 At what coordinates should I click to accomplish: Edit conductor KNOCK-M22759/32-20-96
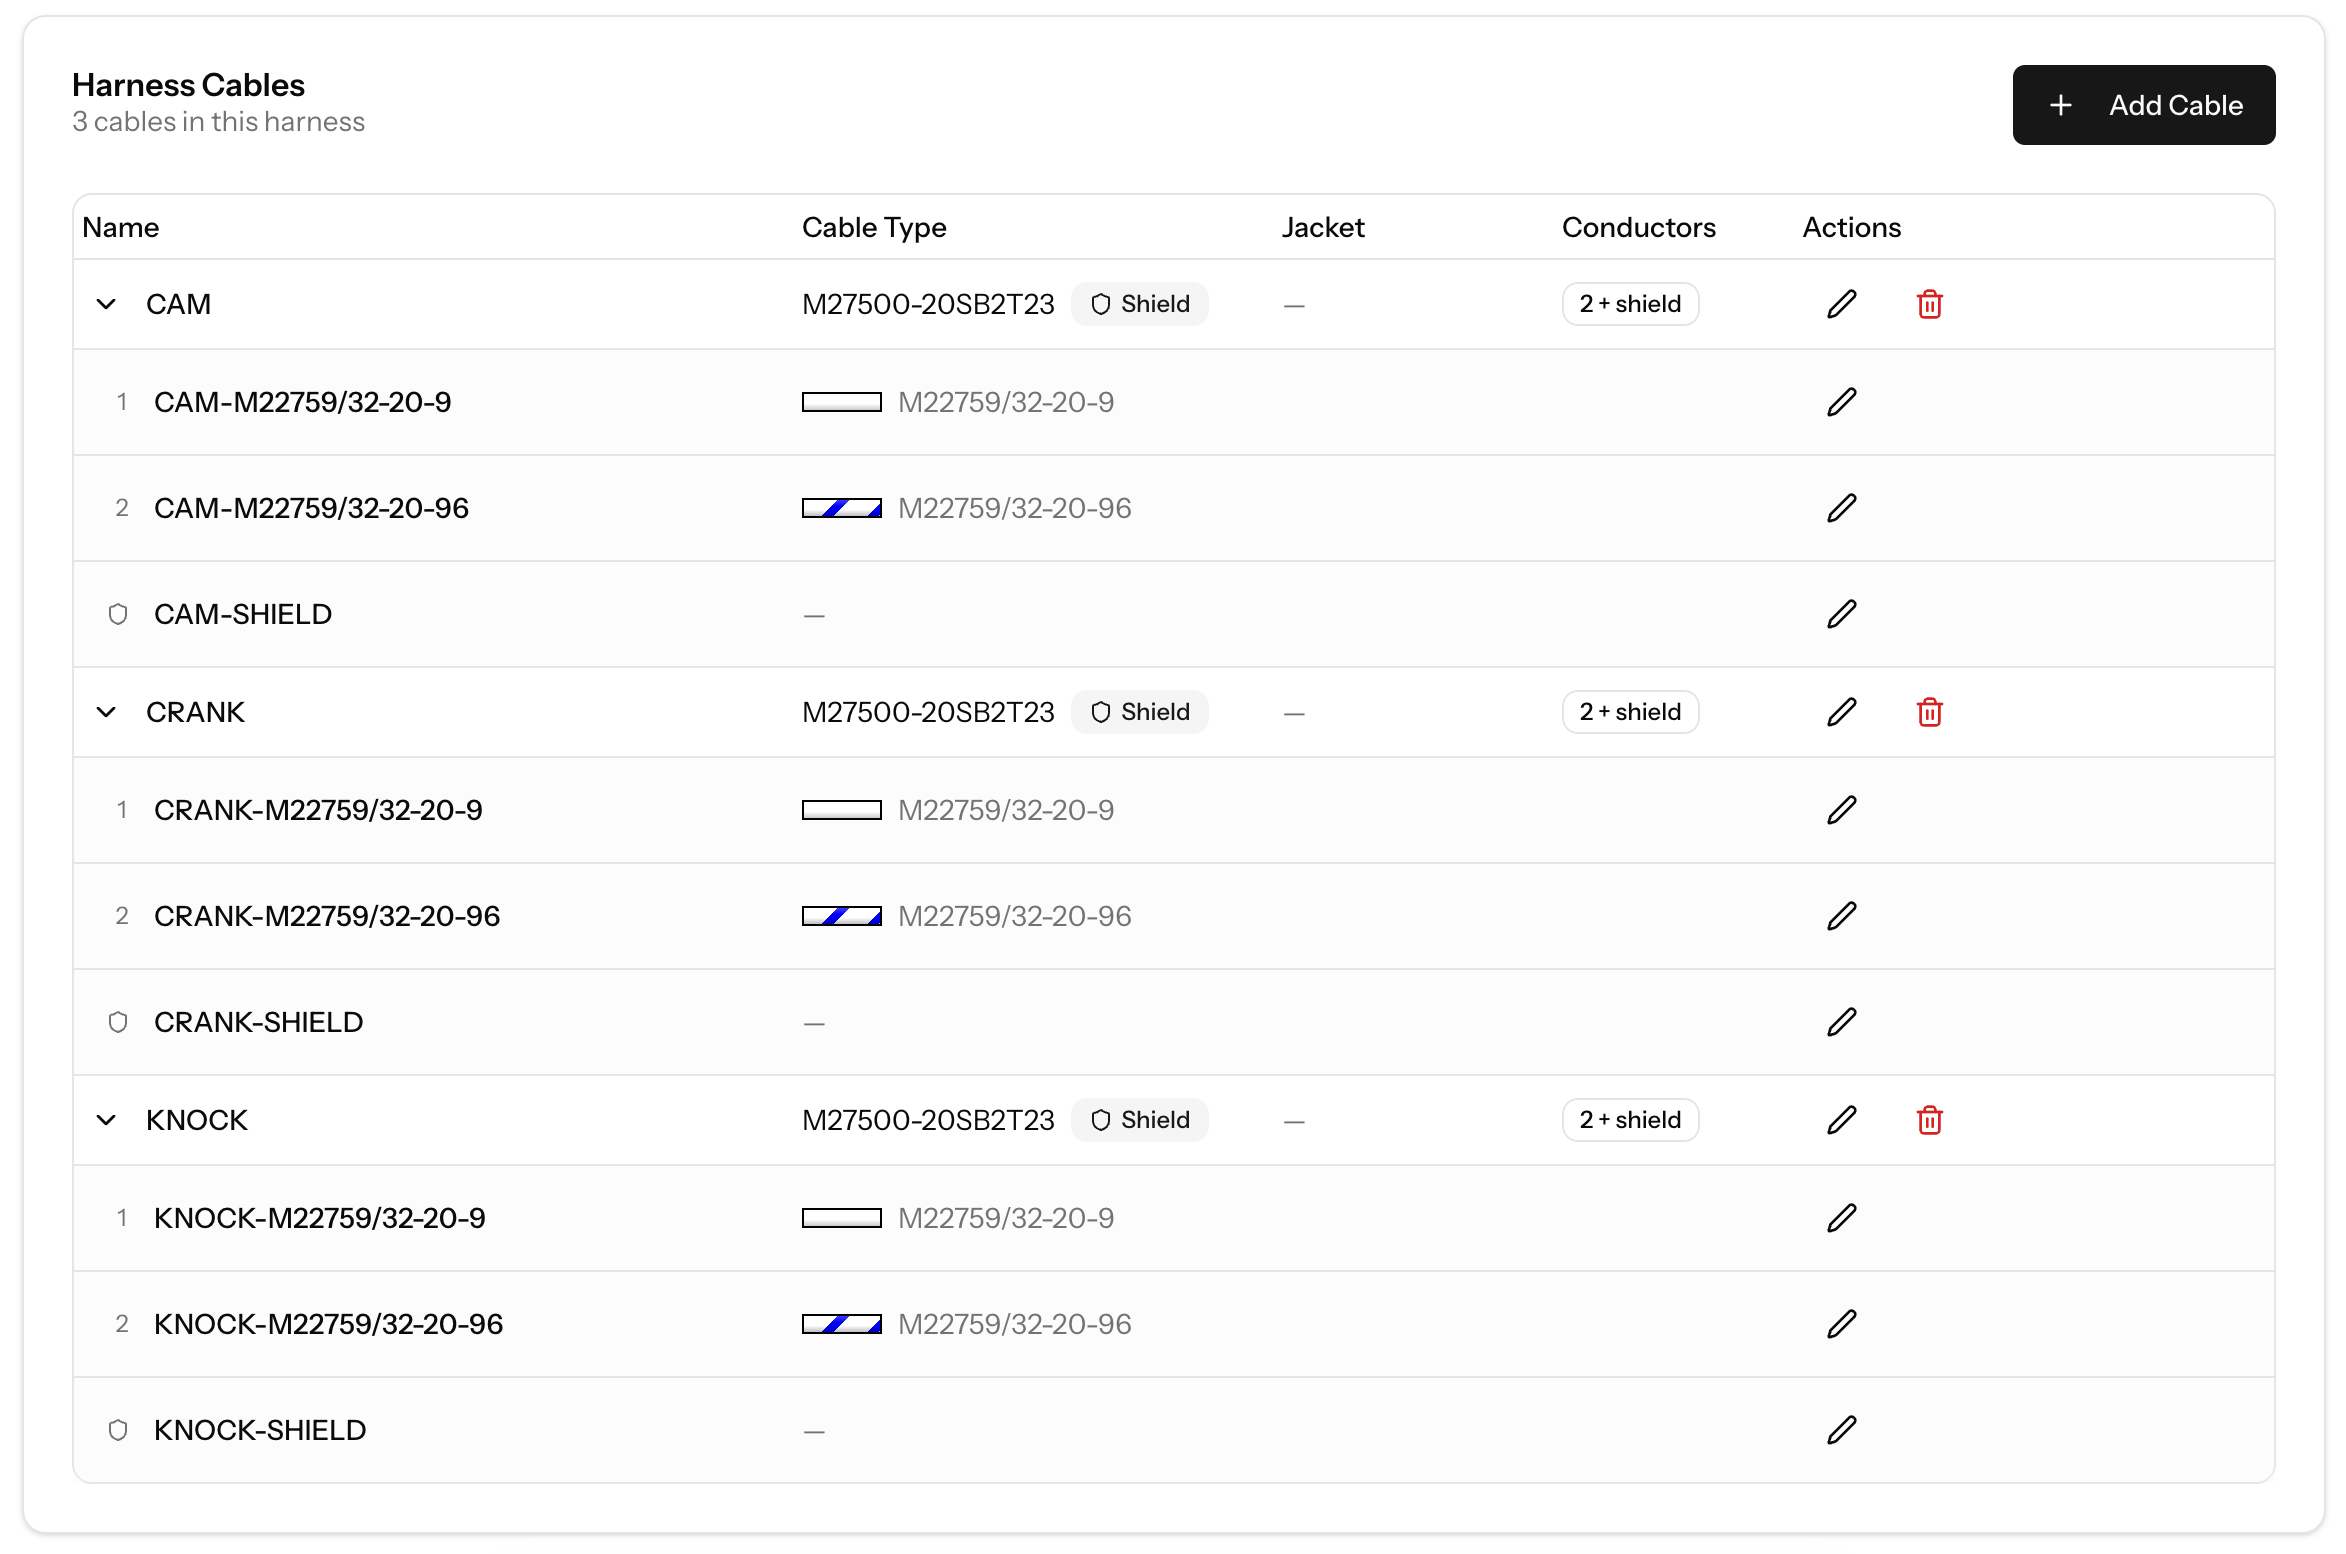point(1842,1324)
